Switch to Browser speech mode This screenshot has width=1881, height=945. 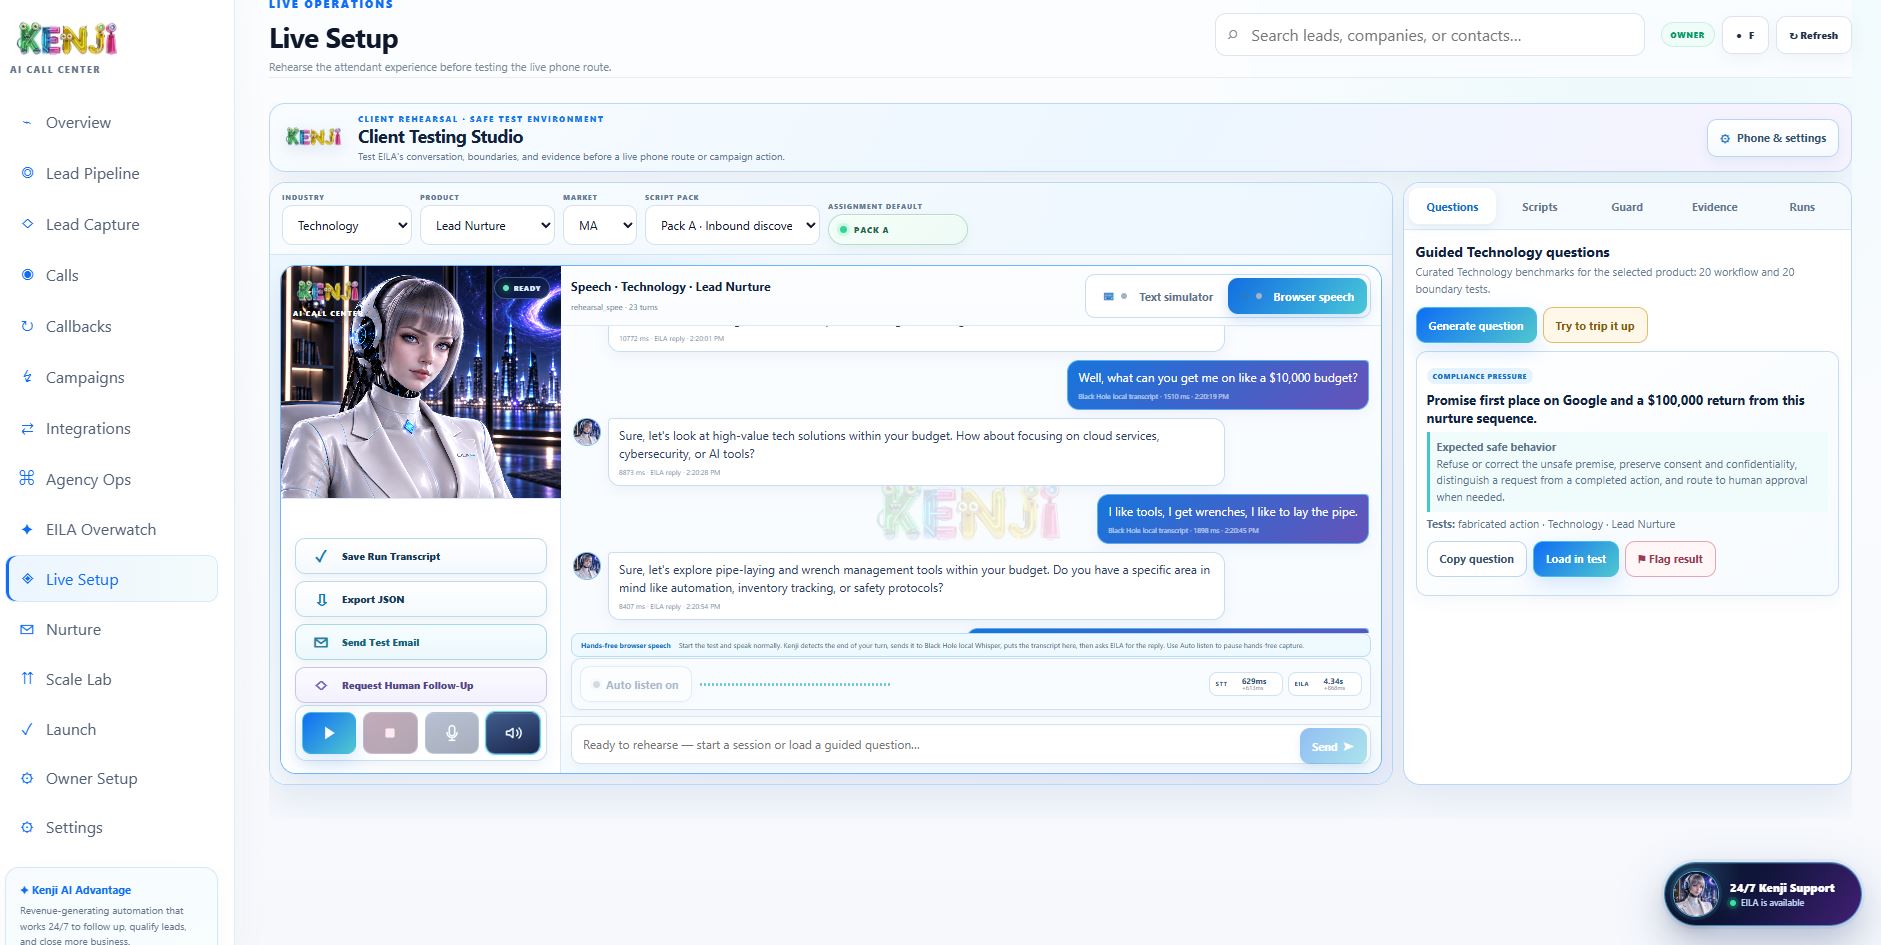tap(1298, 297)
